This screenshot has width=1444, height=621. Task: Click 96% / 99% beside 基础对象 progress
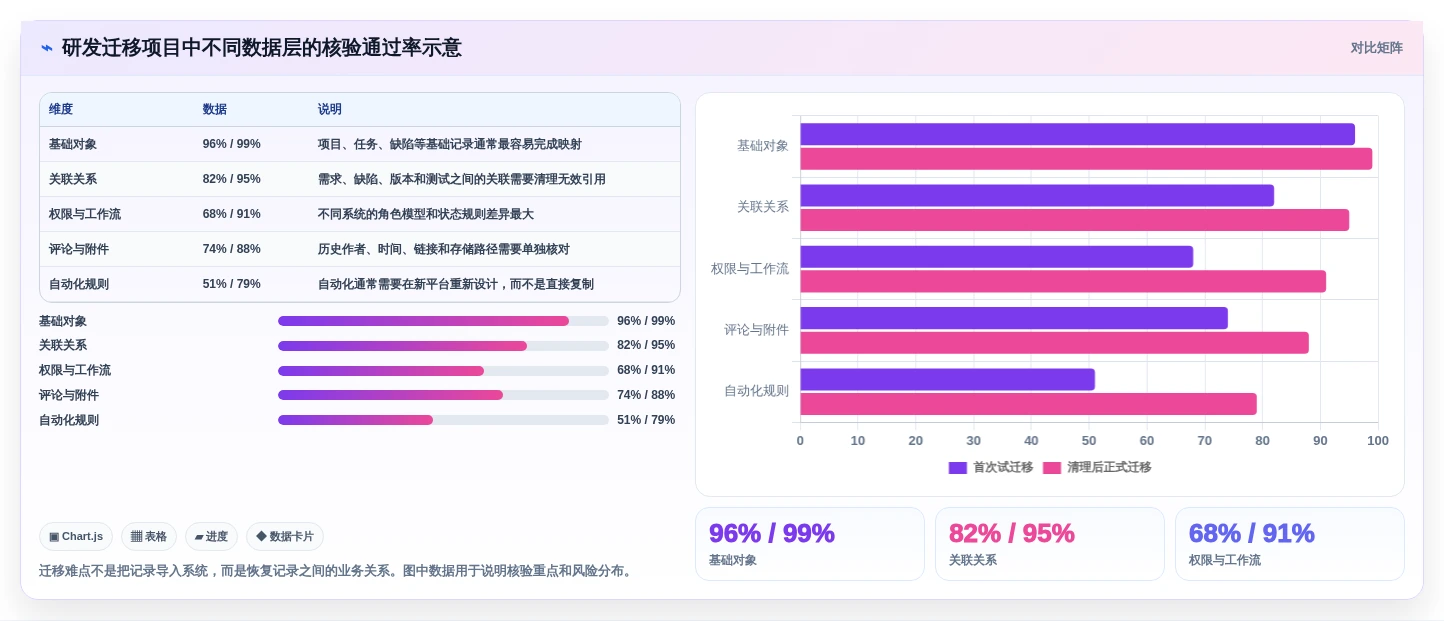click(x=646, y=321)
